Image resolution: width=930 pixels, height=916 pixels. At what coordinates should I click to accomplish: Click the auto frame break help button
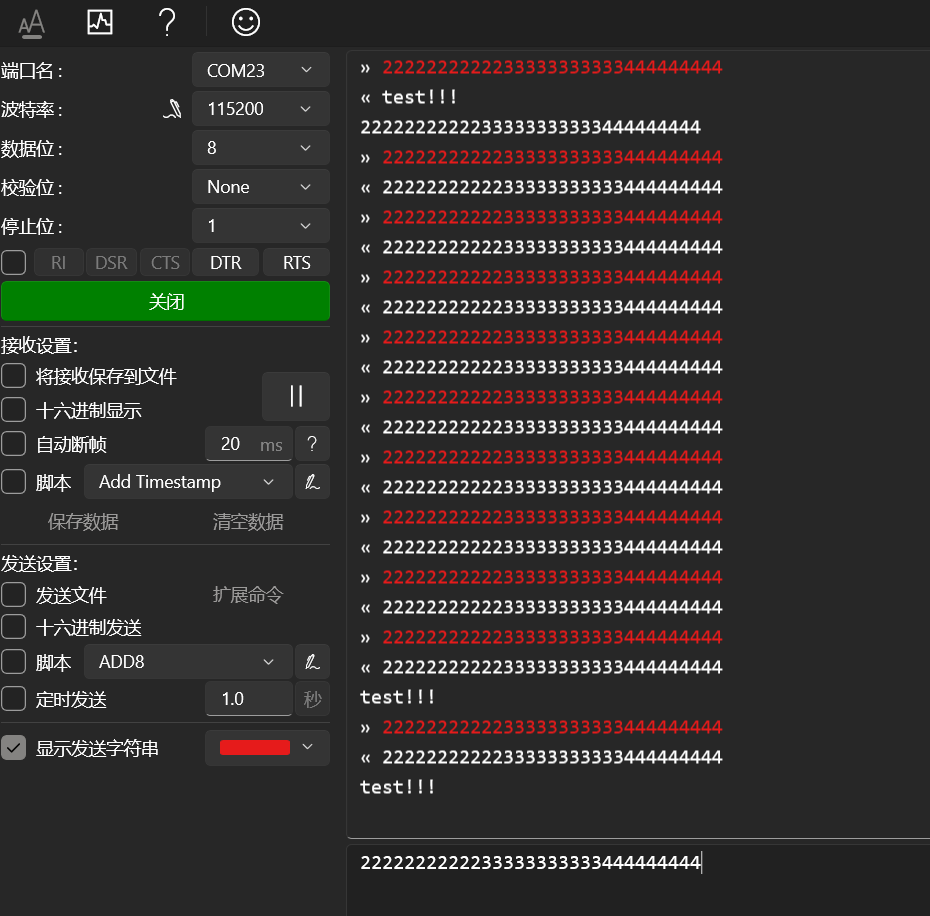point(312,444)
